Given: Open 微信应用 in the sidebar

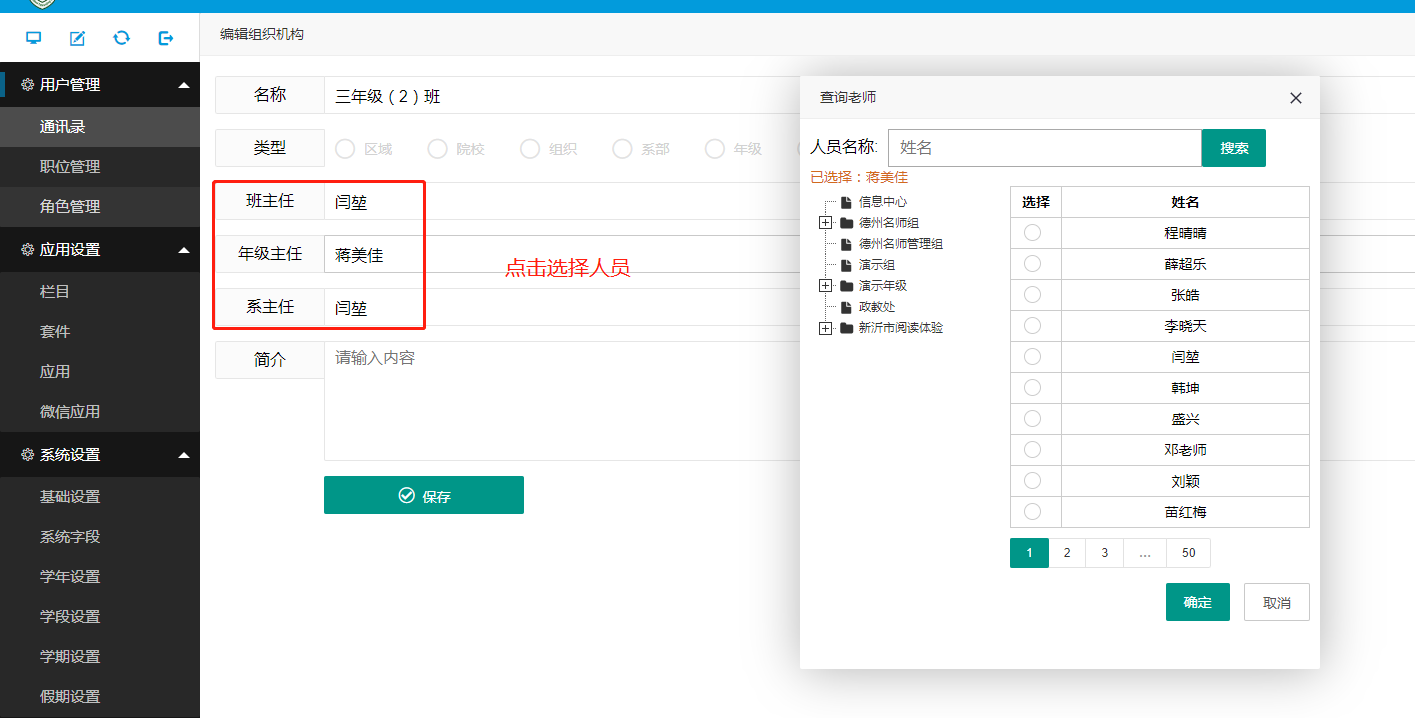Looking at the screenshot, I should pos(100,412).
